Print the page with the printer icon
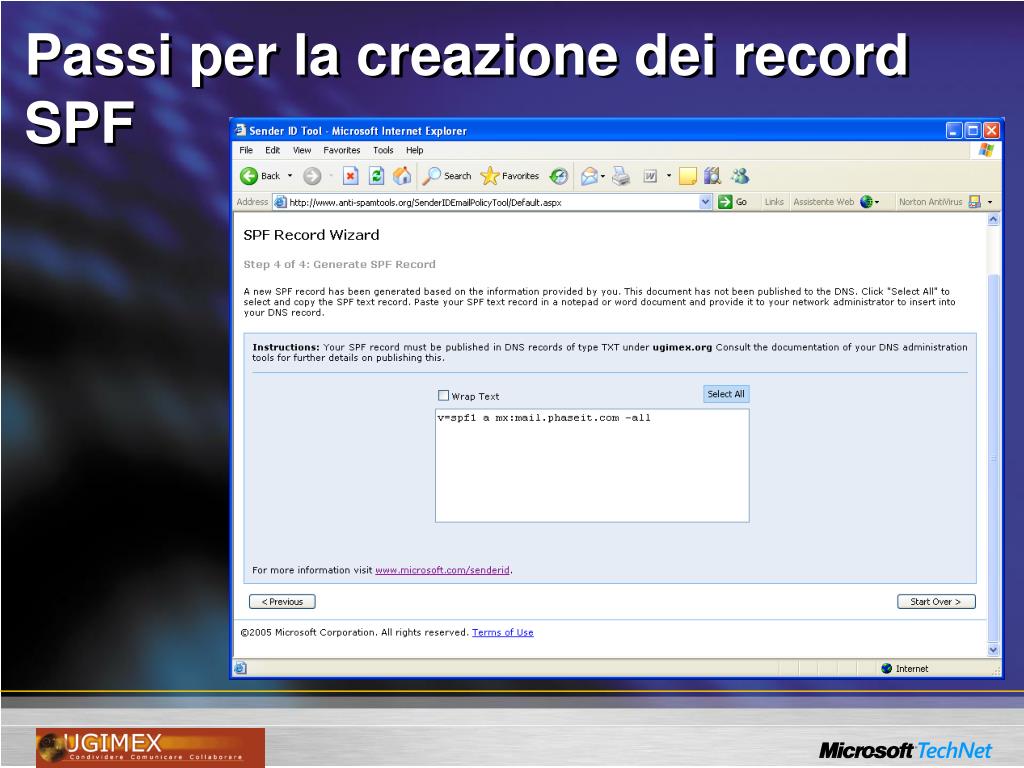The image size is (1024, 768). (x=621, y=176)
